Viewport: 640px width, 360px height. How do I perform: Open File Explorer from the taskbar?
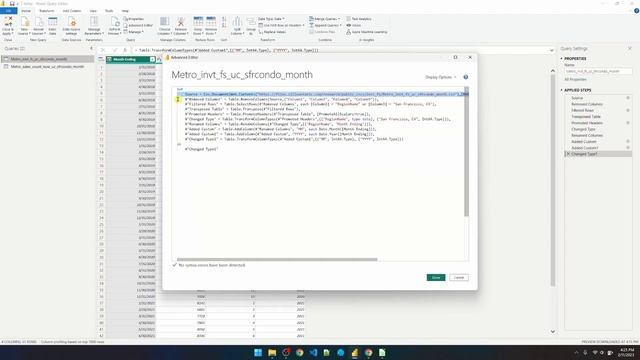click(x=272, y=353)
